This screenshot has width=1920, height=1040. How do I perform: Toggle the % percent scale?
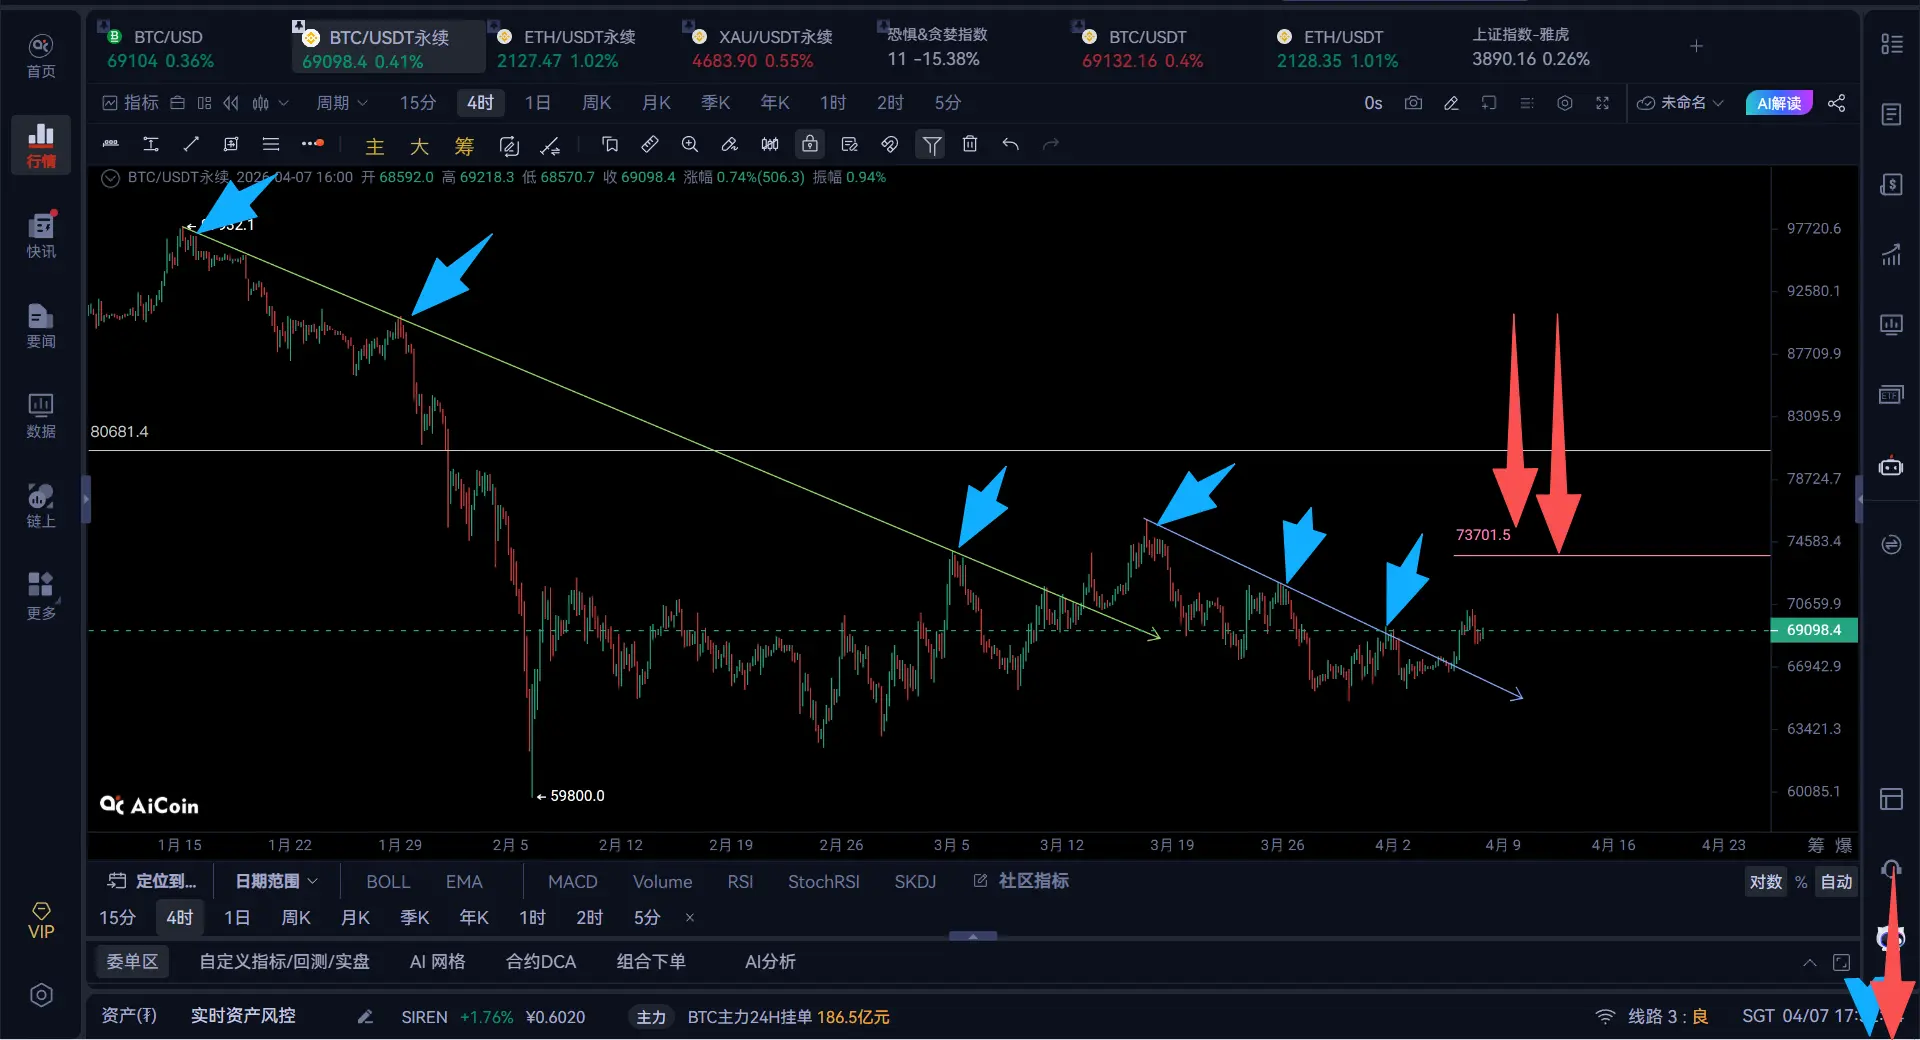coord(1801,882)
